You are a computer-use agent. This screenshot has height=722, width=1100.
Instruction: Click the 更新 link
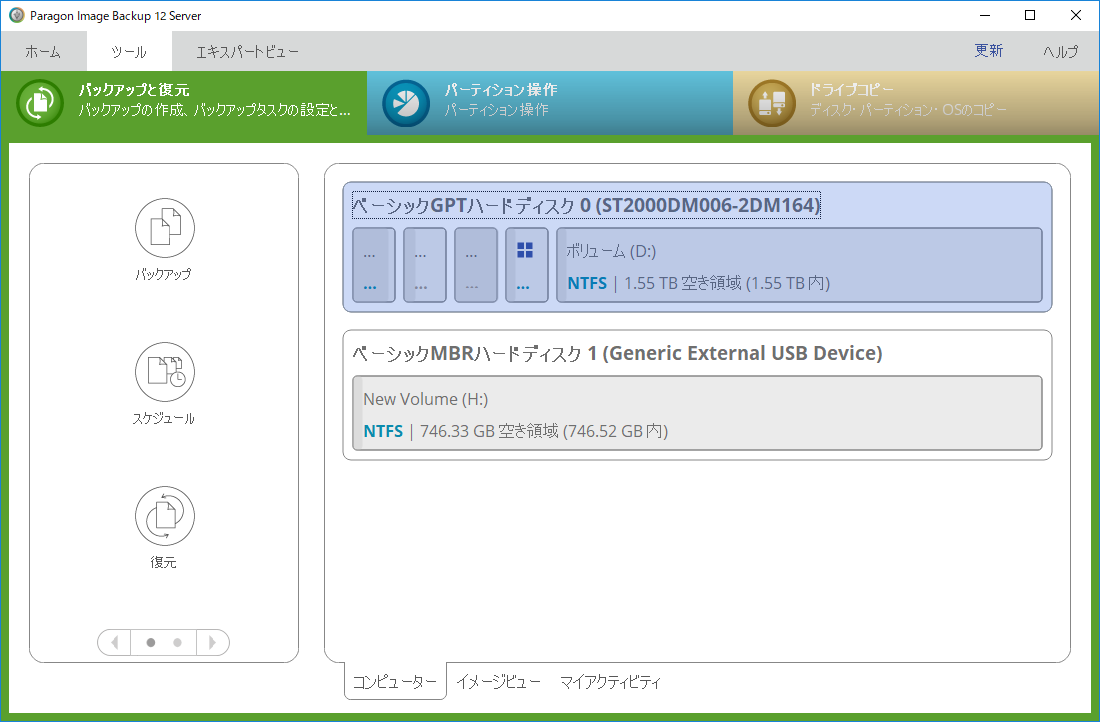(x=989, y=51)
